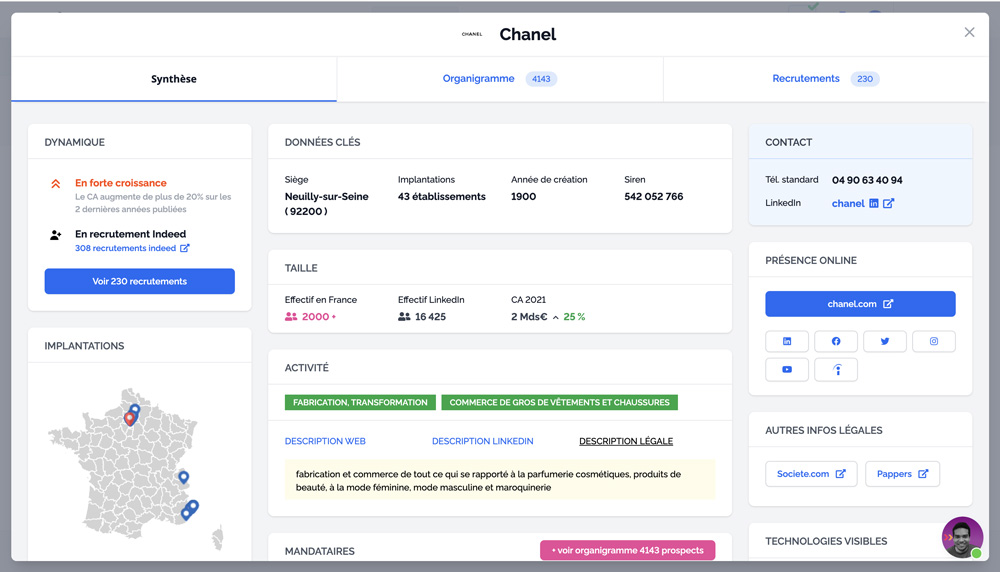Click the strong-growth double chevron icon

55,184
